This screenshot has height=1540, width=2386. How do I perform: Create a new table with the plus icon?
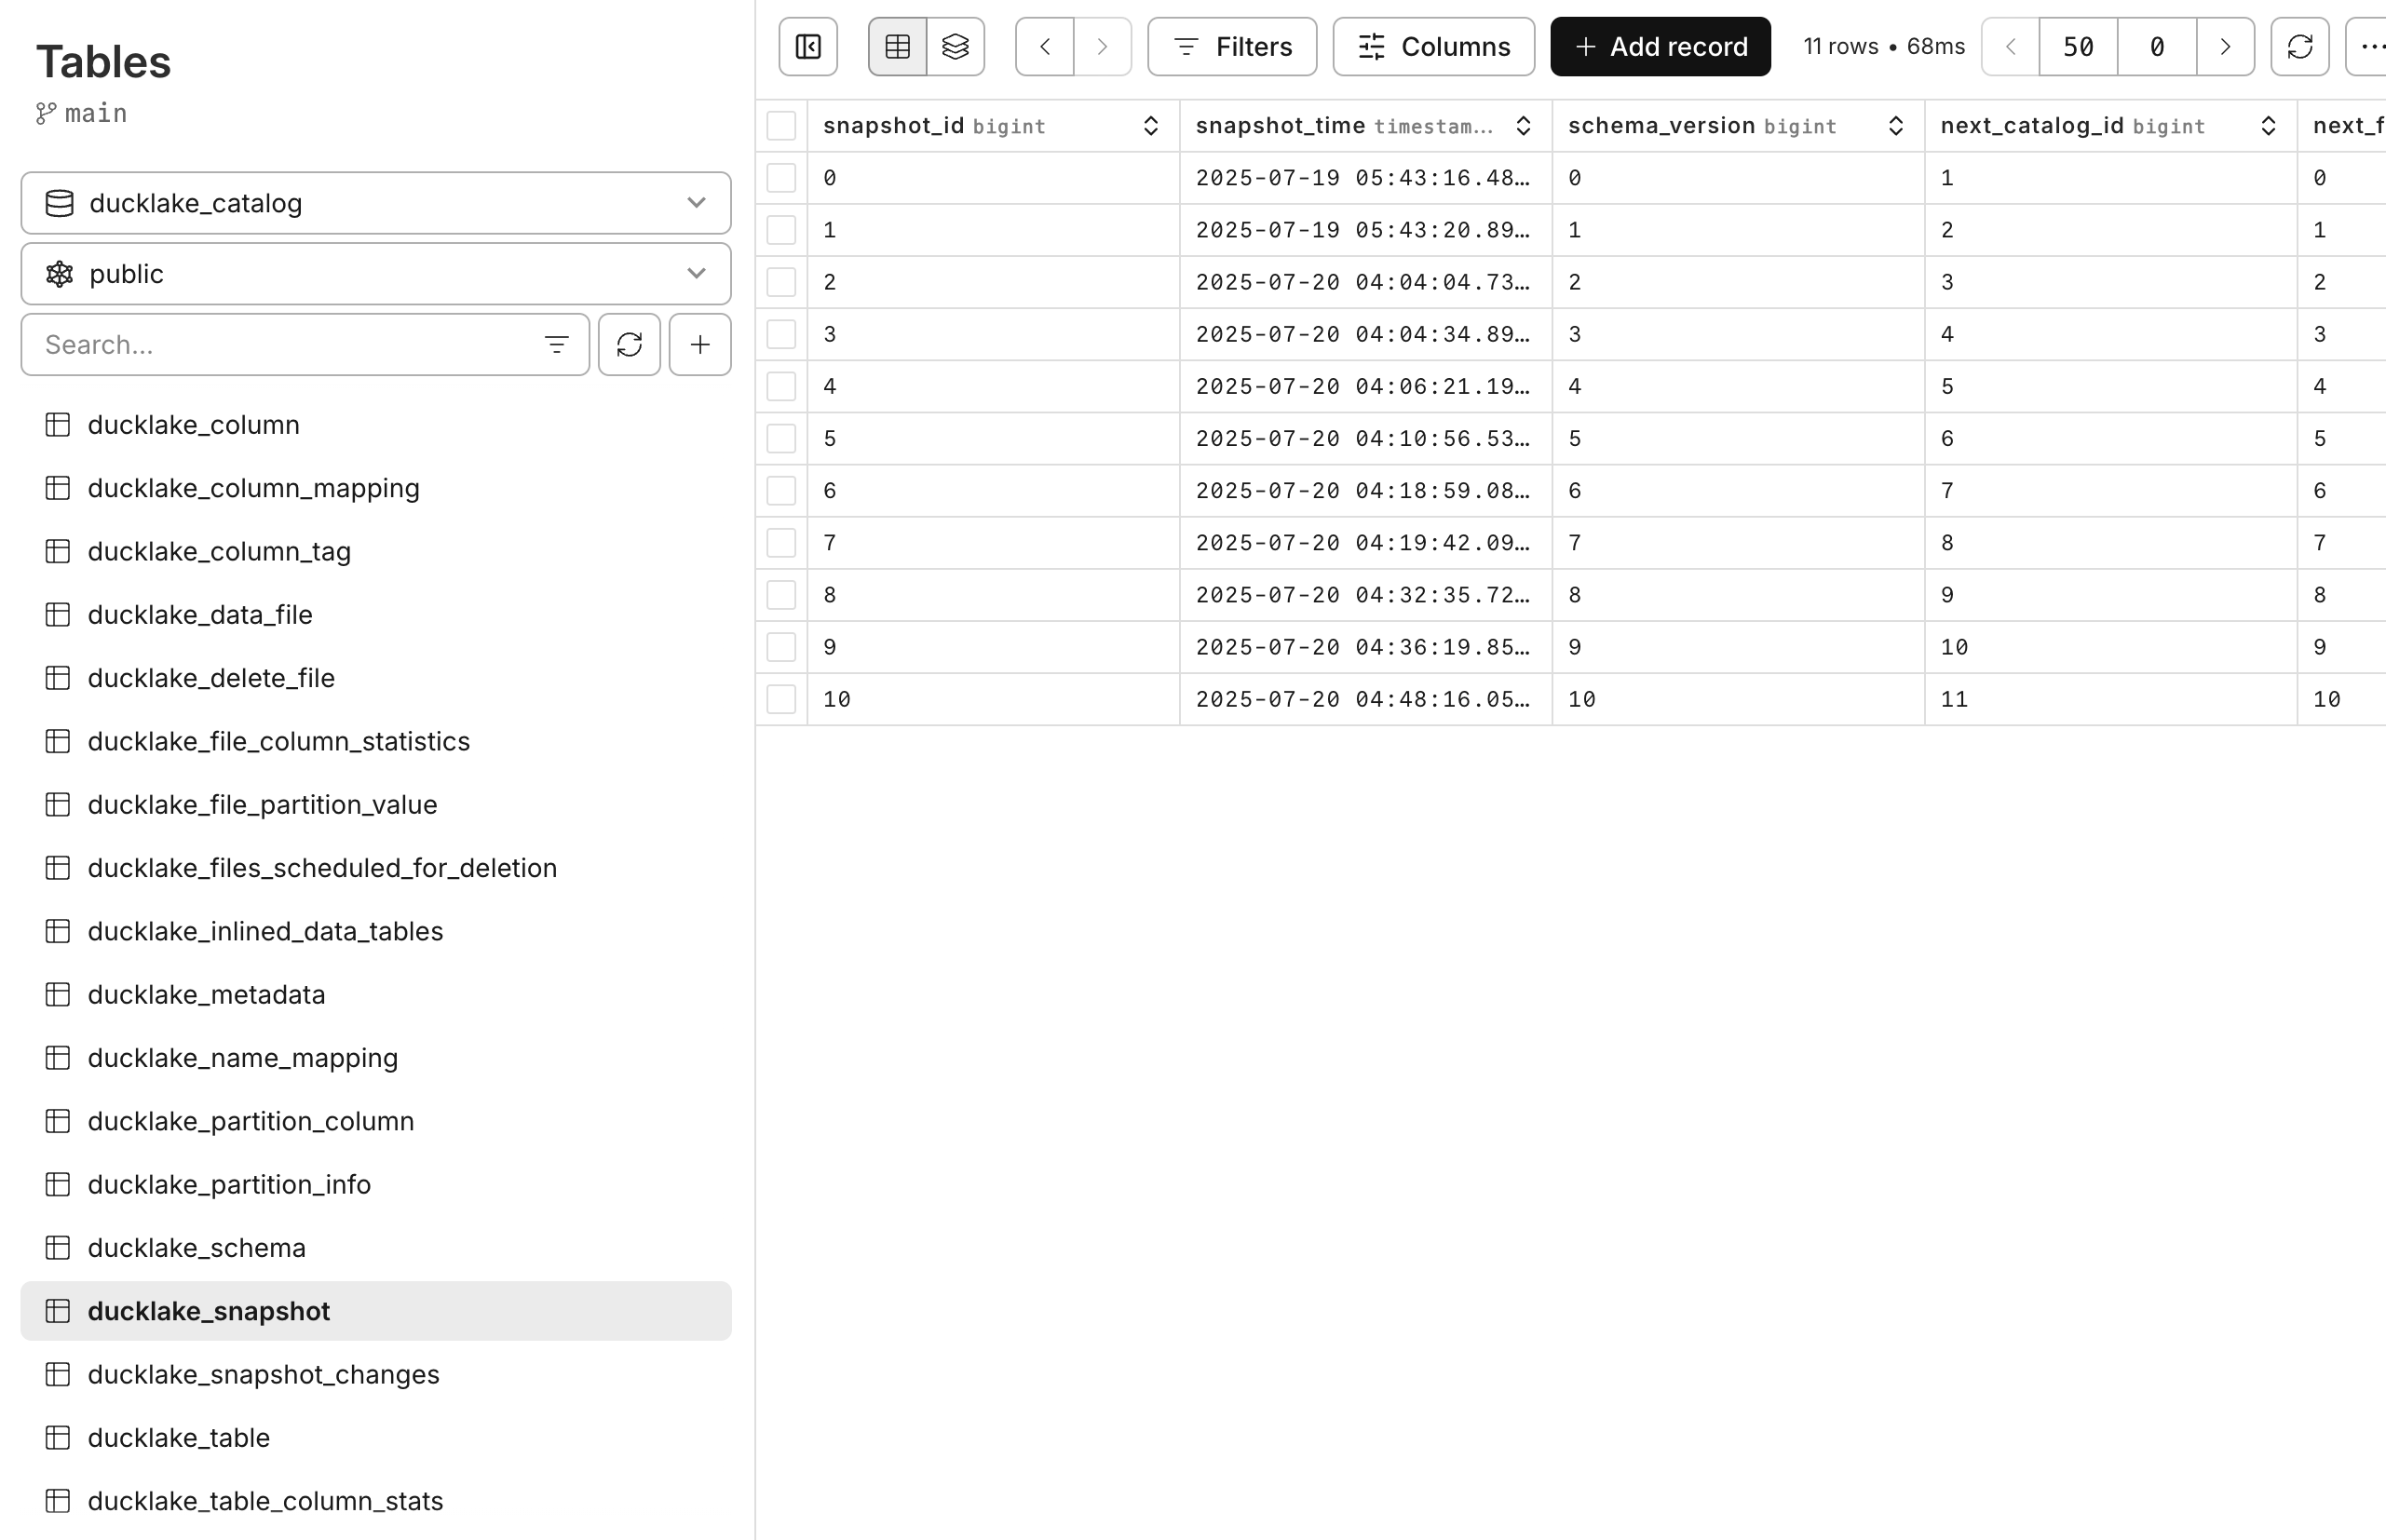(x=699, y=344)
